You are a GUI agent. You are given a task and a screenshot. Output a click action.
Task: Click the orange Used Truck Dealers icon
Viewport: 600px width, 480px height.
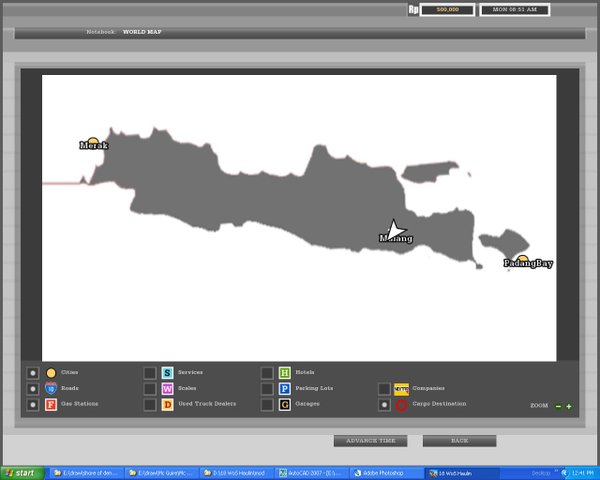[167, 405]
